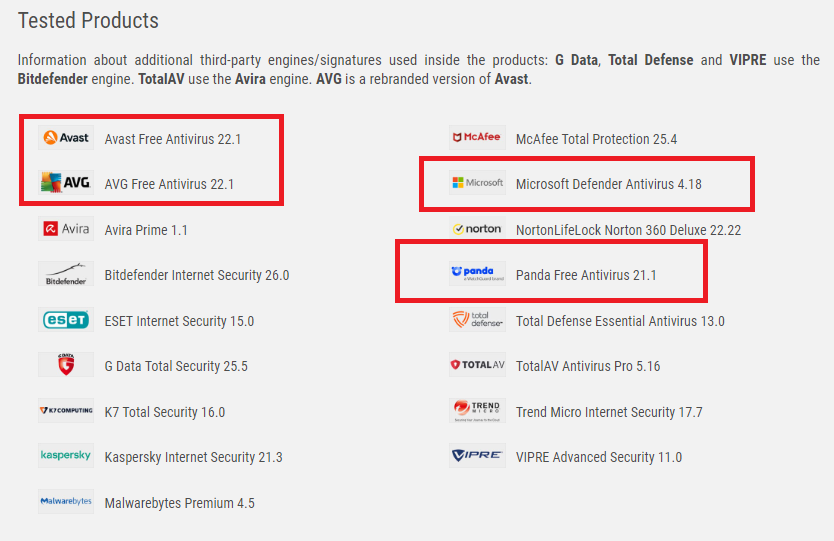Viewport: 834px width, 541px height.
Task: Click Kaspersky Internet Security 21.3 text
Action: point(194,457)
